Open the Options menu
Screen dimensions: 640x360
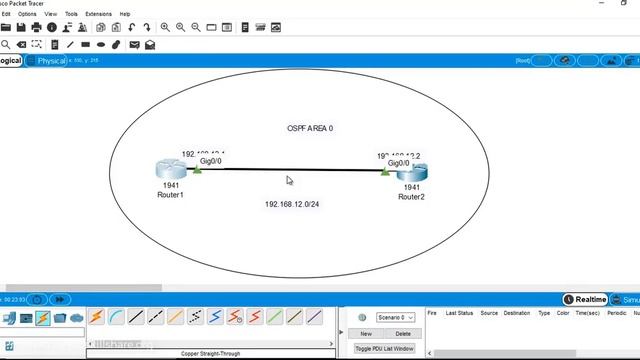(x=27, y=14)
